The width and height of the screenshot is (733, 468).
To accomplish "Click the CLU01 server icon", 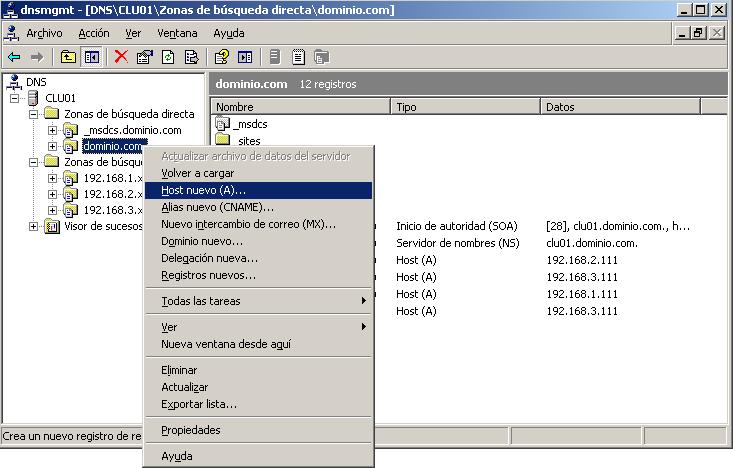I will click(33, 98).
